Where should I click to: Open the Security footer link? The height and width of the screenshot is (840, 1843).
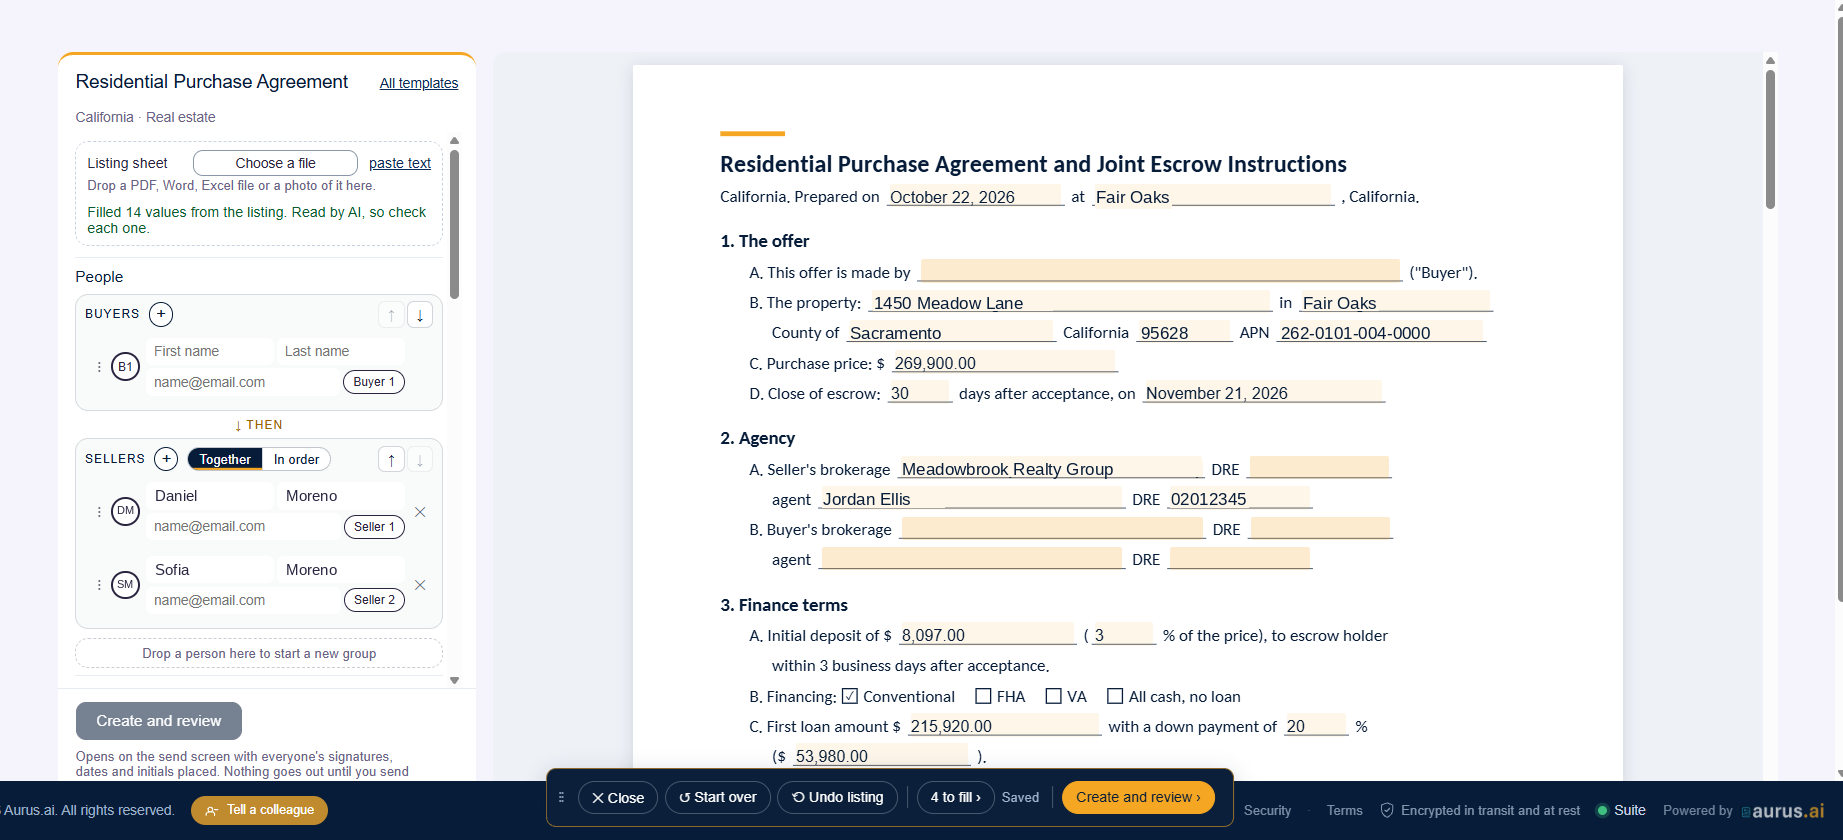(1267, 810)
